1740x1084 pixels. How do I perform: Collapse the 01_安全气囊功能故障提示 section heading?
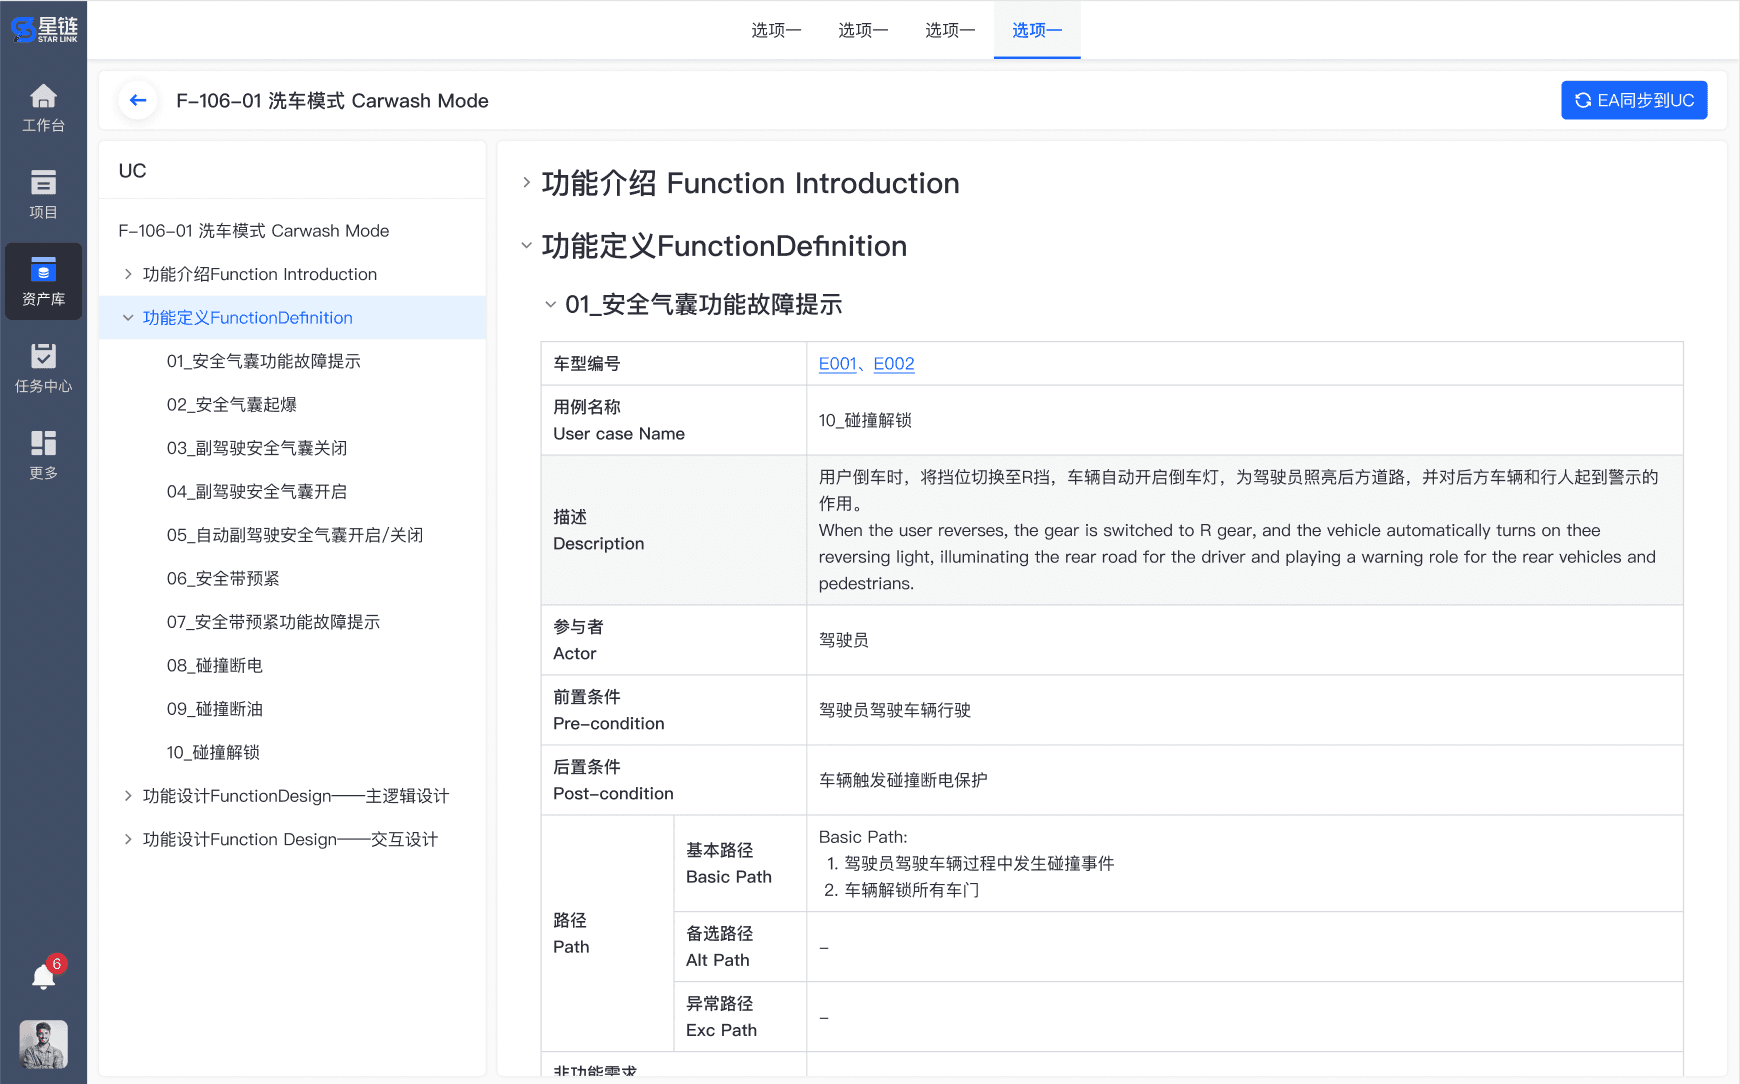click(550, 305)
